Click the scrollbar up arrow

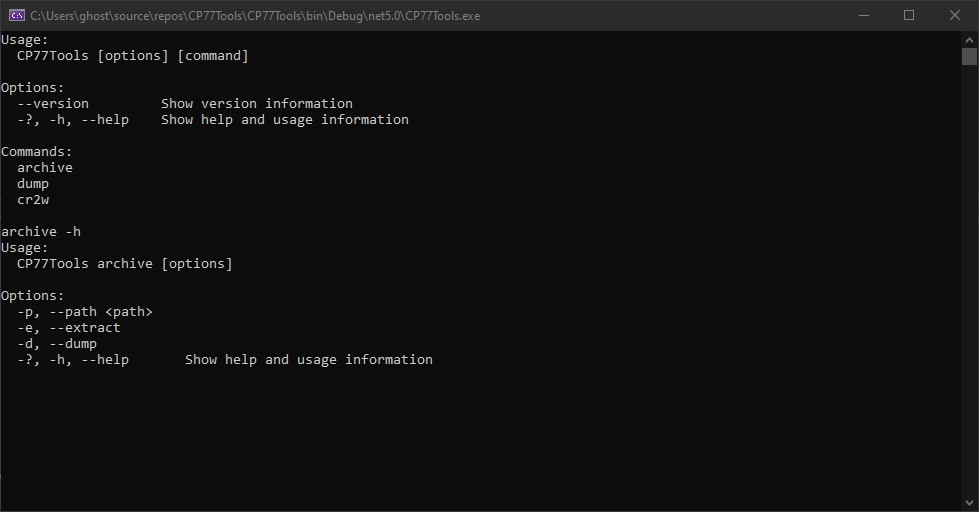tap(969, 38)
